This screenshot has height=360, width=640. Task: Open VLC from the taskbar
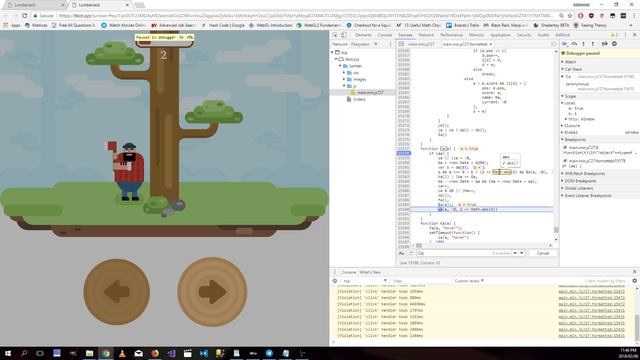coord(122,353)
